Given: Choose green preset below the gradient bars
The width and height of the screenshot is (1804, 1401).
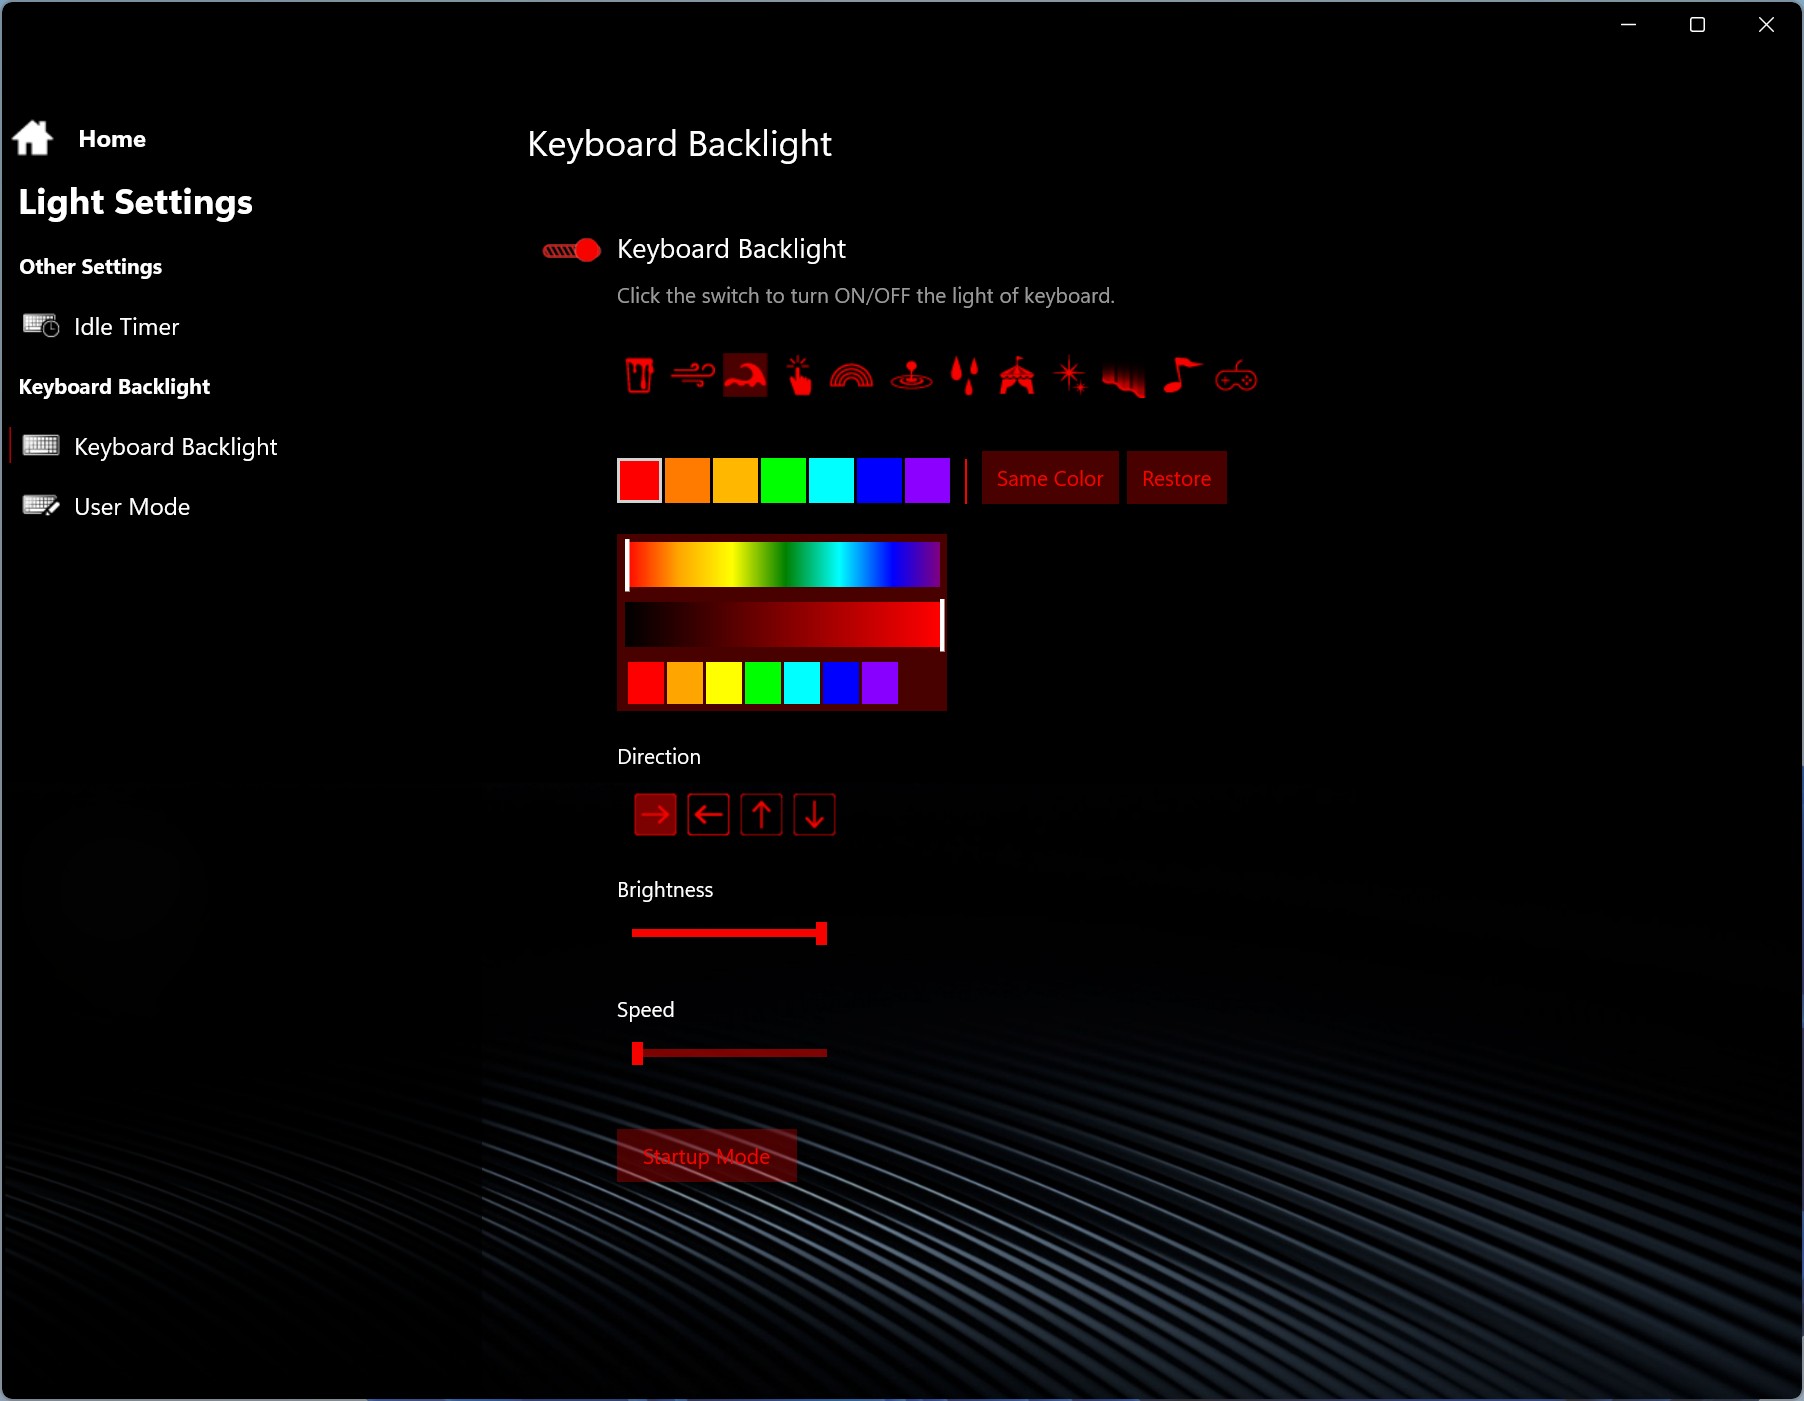Looking at the screenshot, I should [763, 683].
